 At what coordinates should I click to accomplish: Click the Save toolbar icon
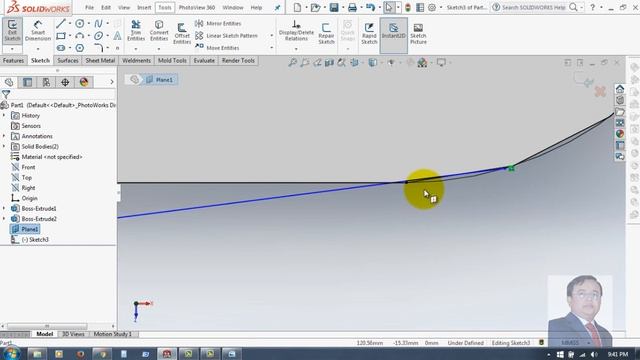[x=334, y=7]
